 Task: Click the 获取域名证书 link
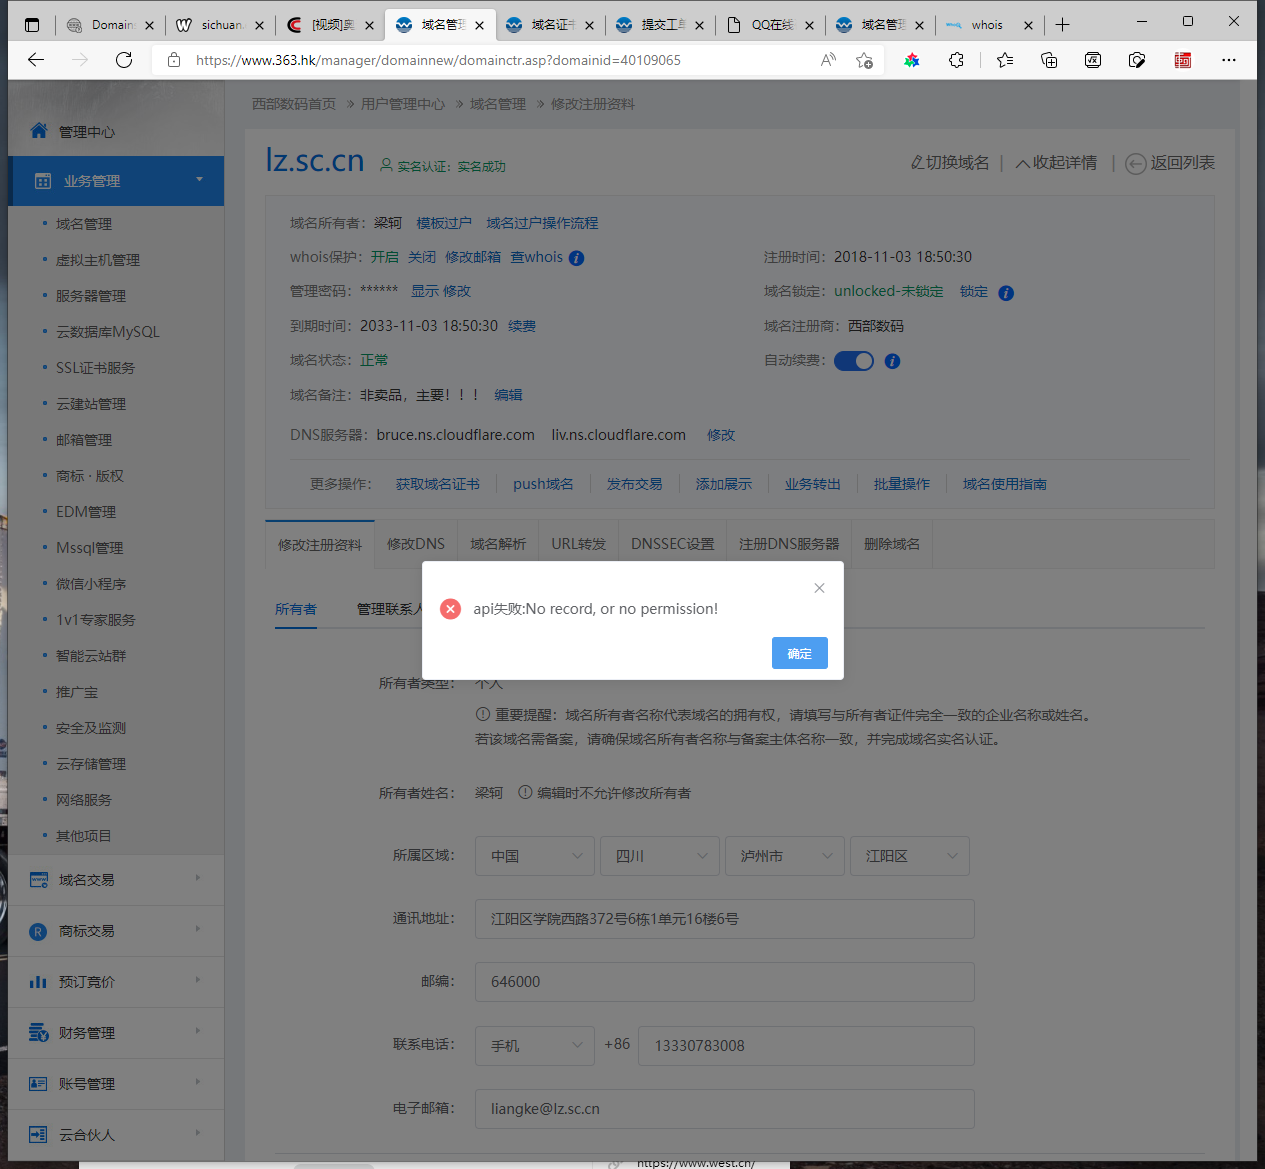[437, 484]
